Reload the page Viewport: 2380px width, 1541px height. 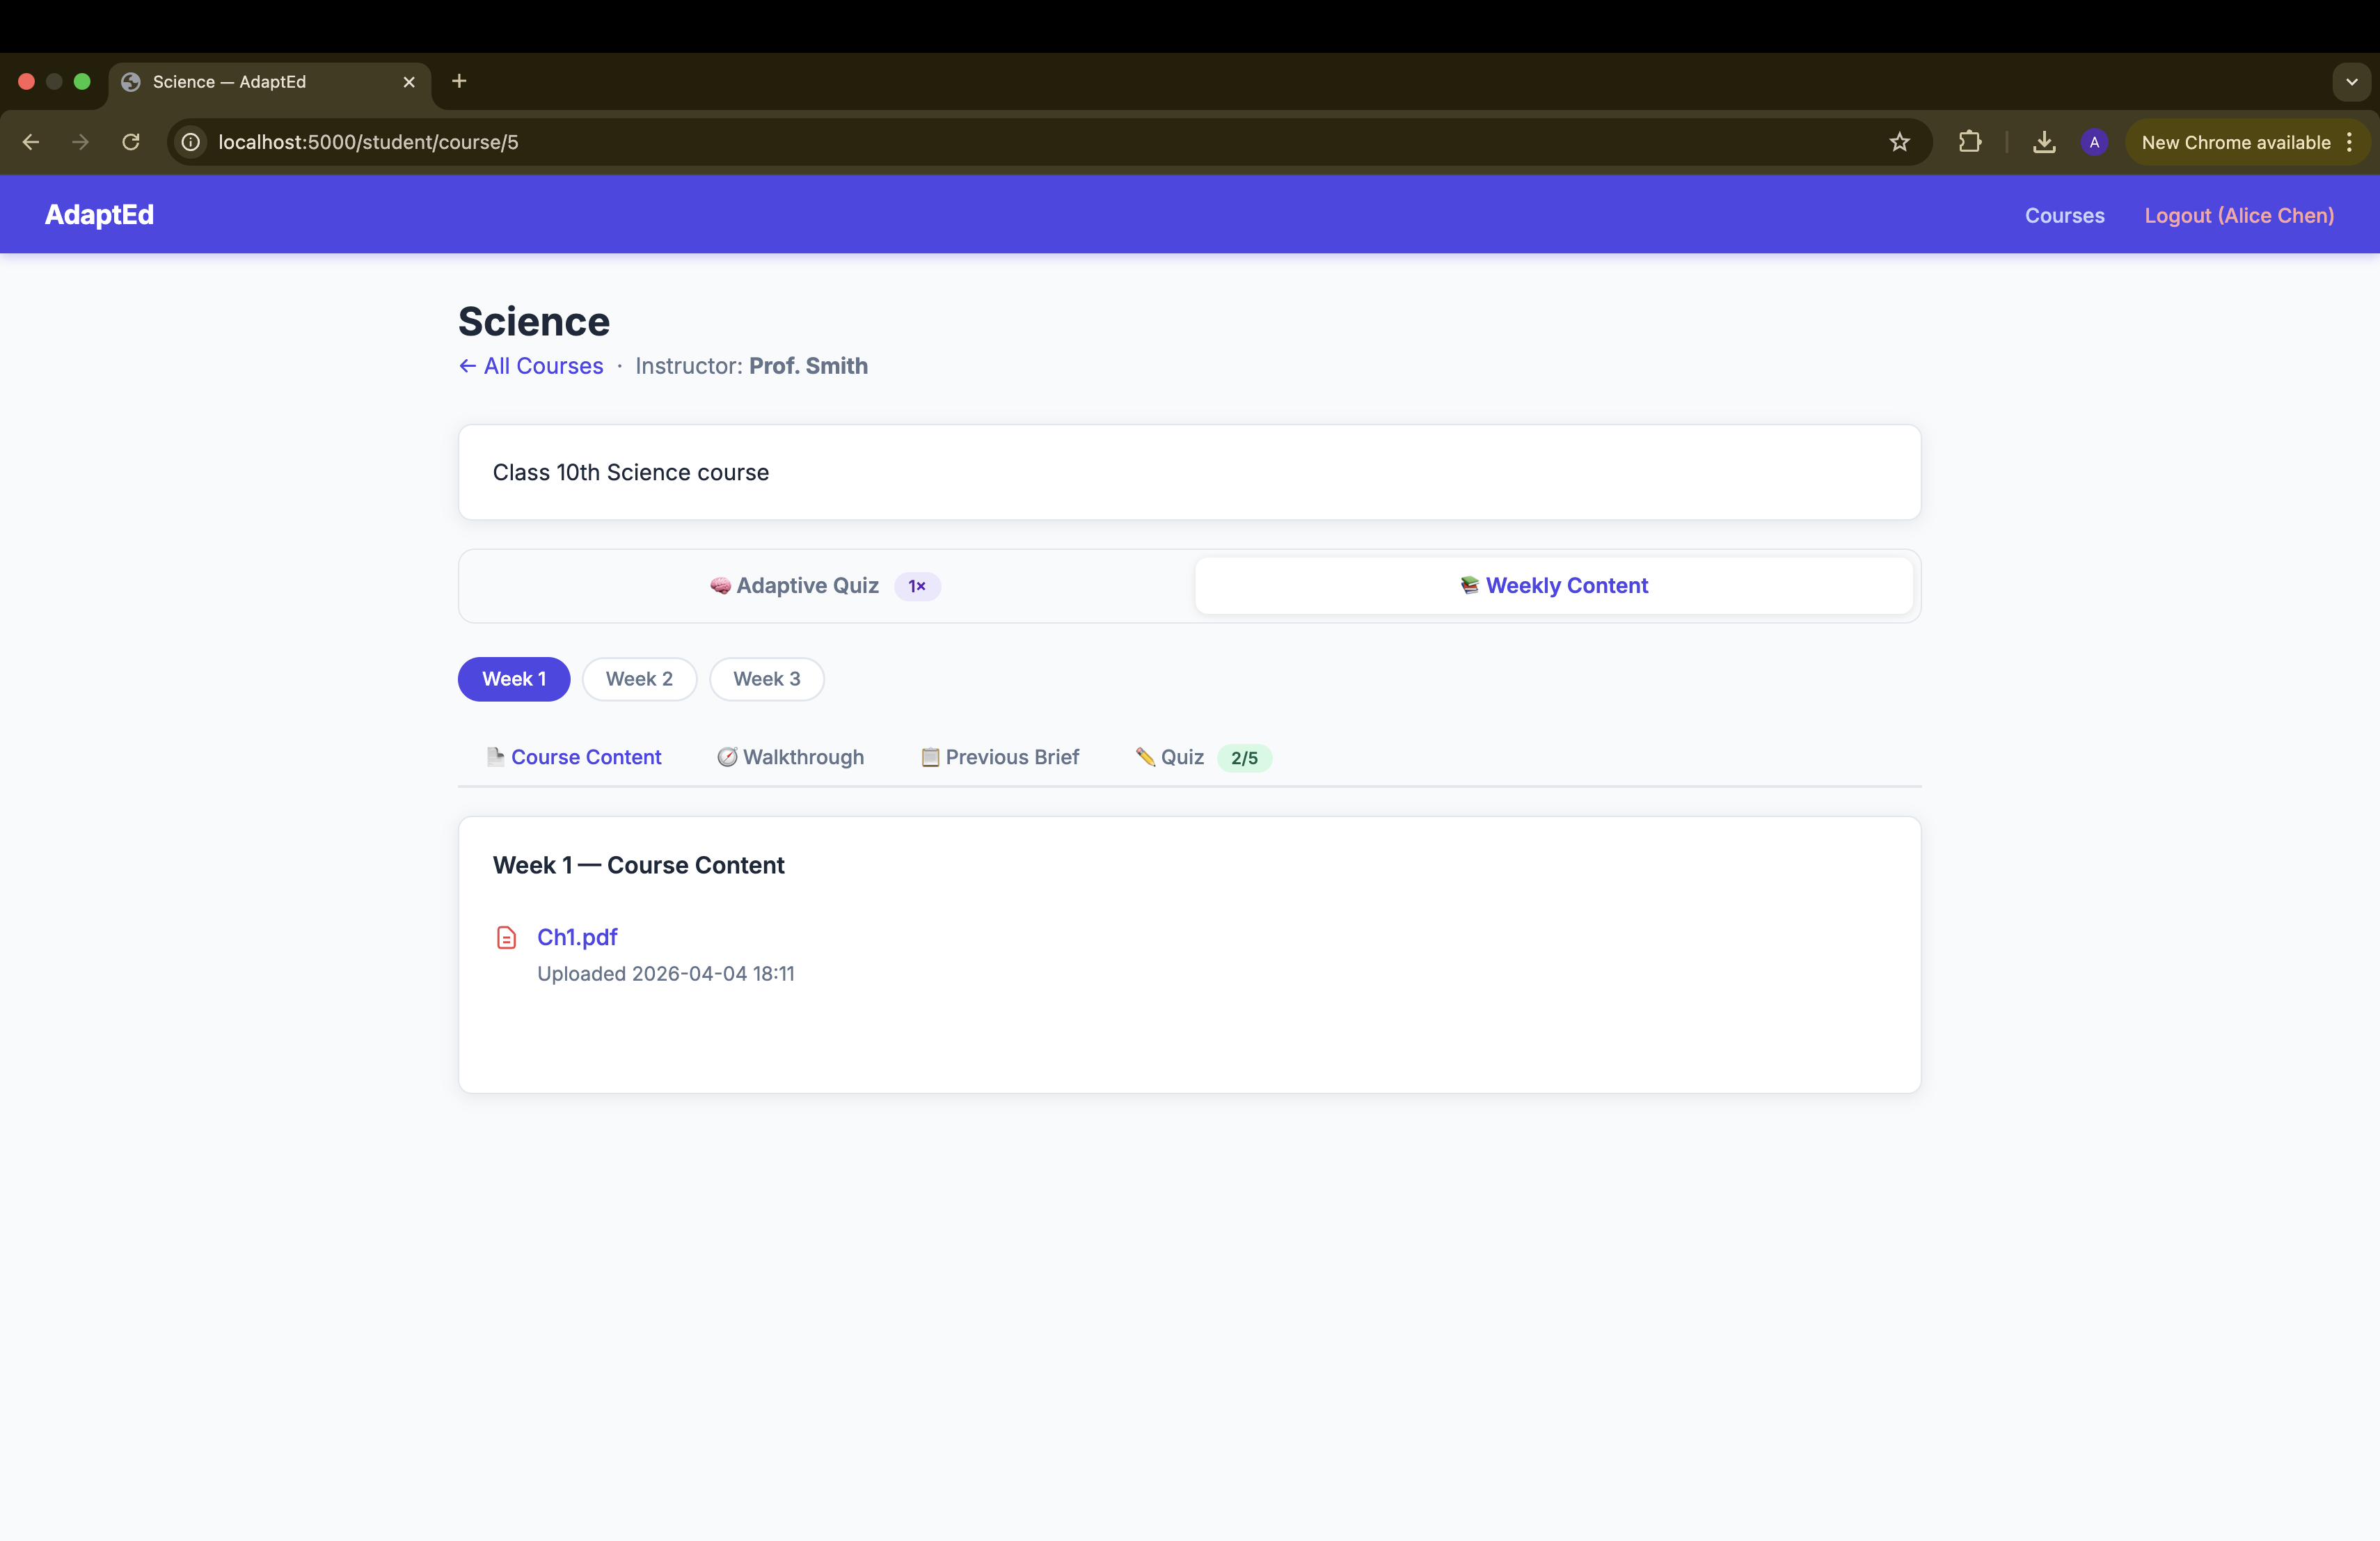[x=131, y=142]
